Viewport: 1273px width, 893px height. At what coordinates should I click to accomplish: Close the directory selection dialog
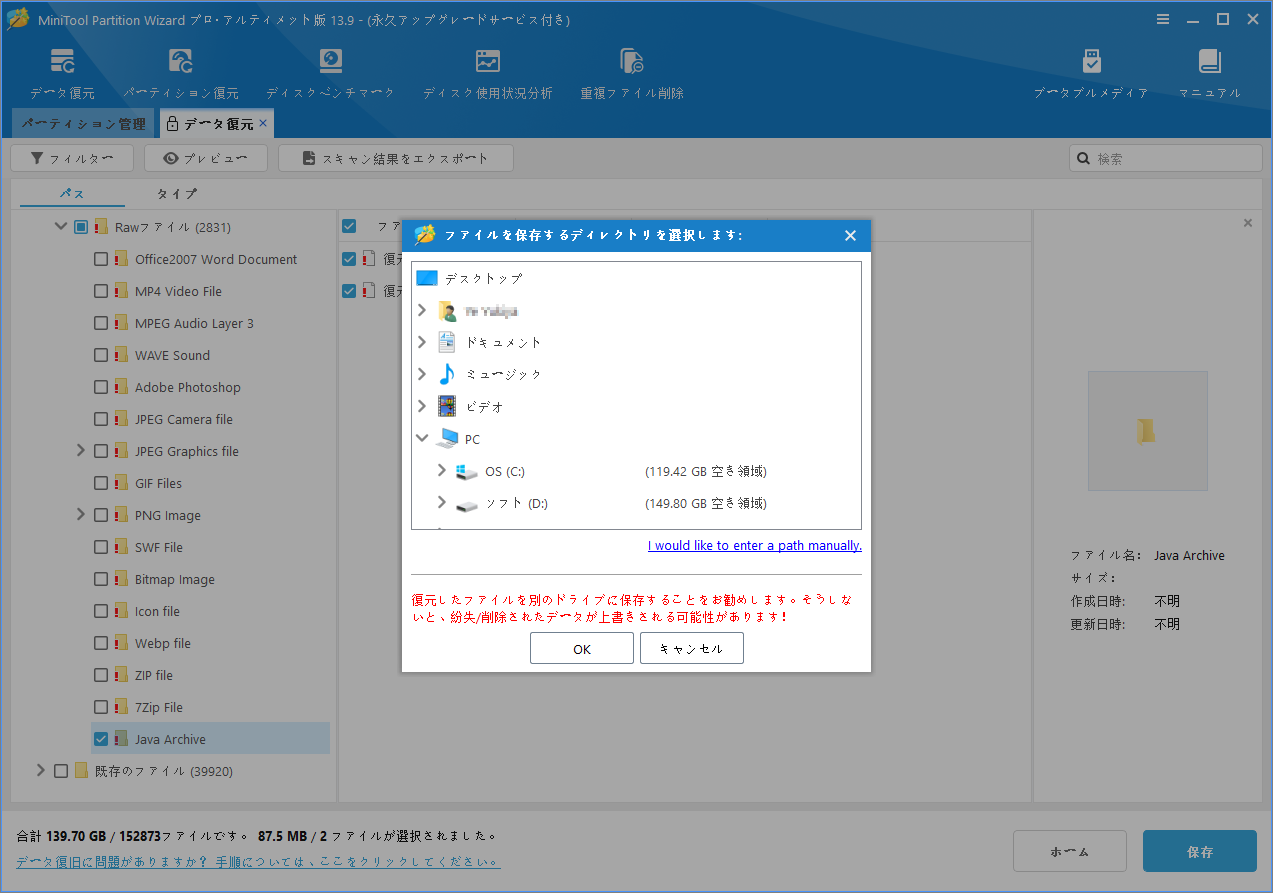[850, 236]
